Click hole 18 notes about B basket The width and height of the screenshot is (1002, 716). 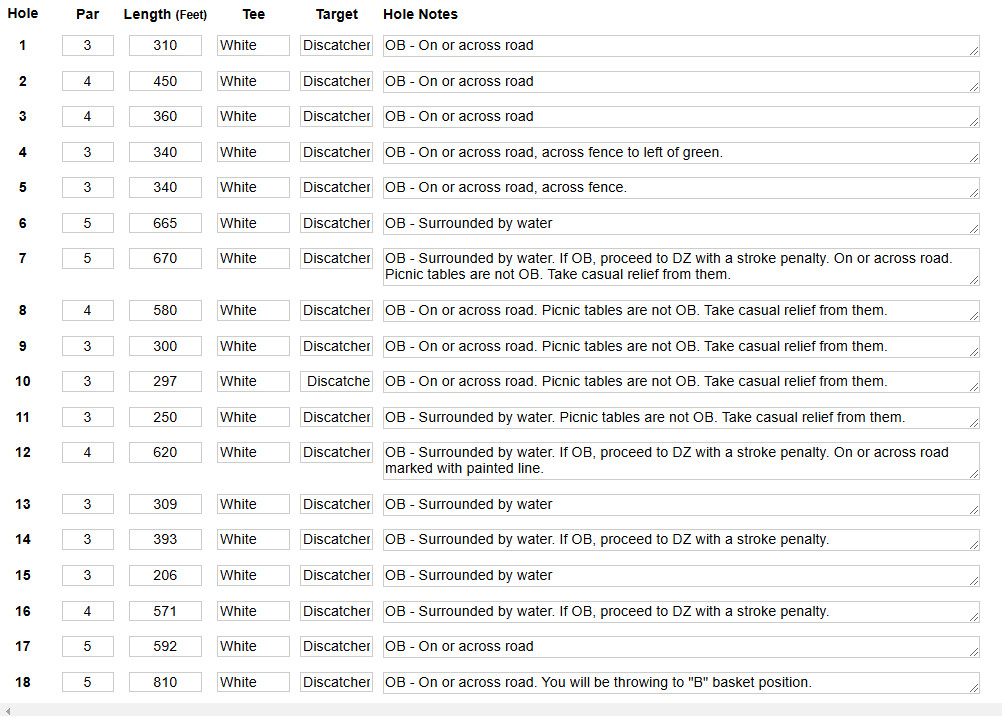click(x=681, y=683)
